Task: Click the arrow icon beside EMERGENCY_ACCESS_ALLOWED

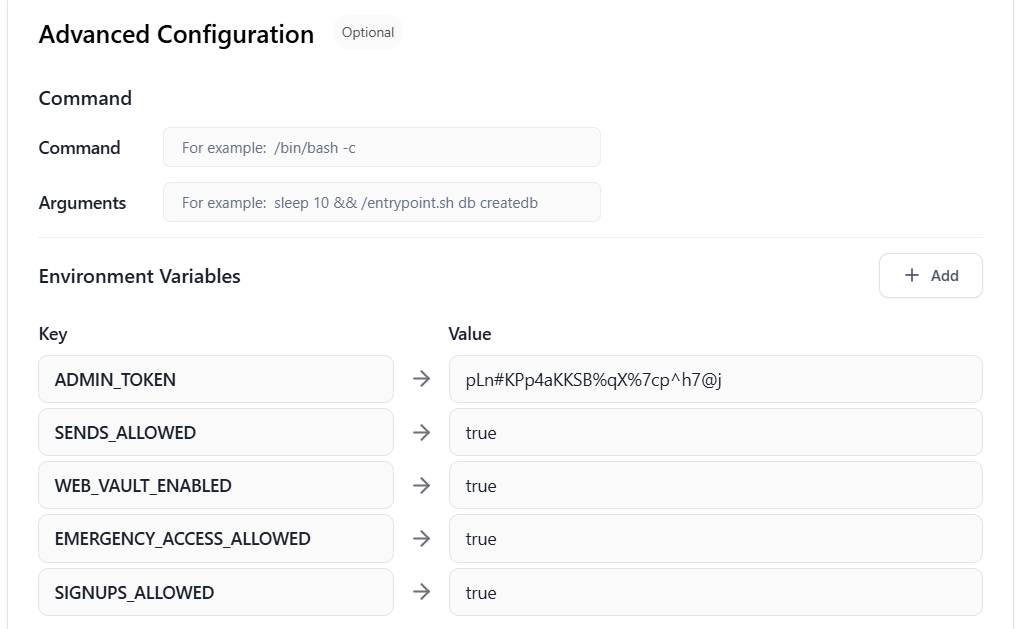Action: (421, 539)
